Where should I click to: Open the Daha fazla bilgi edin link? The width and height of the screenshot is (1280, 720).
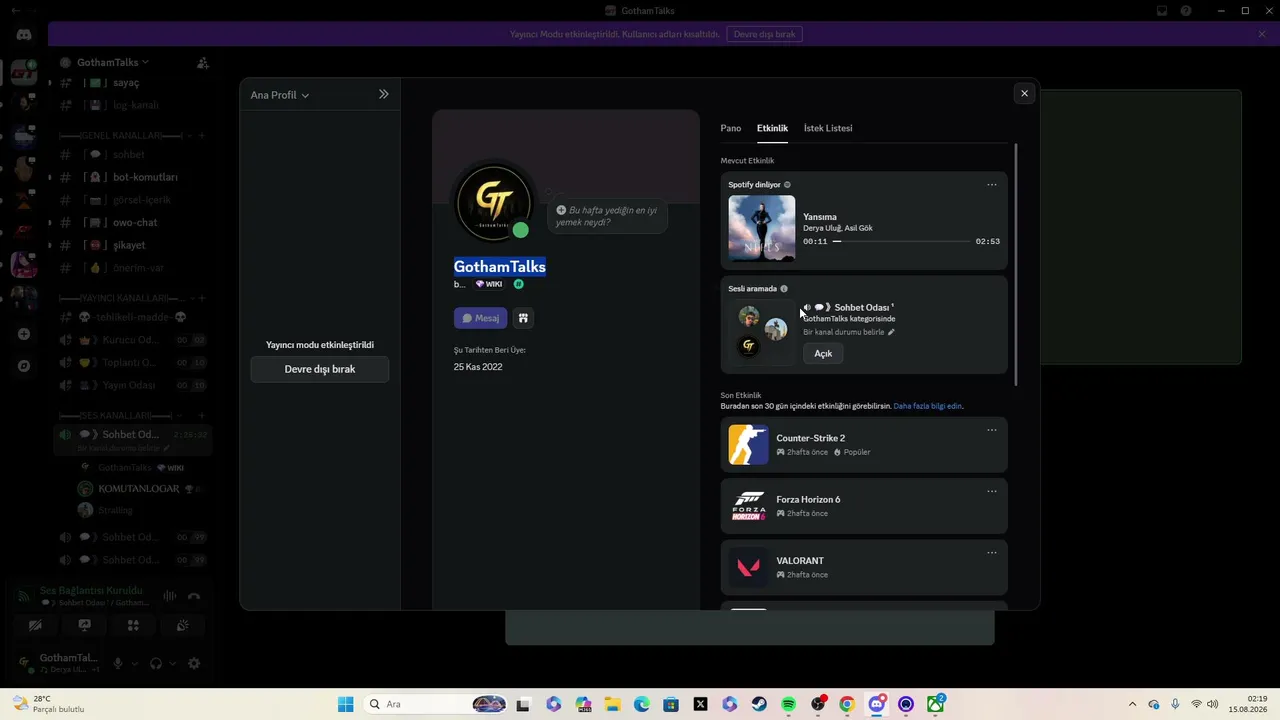pos(927,406)
